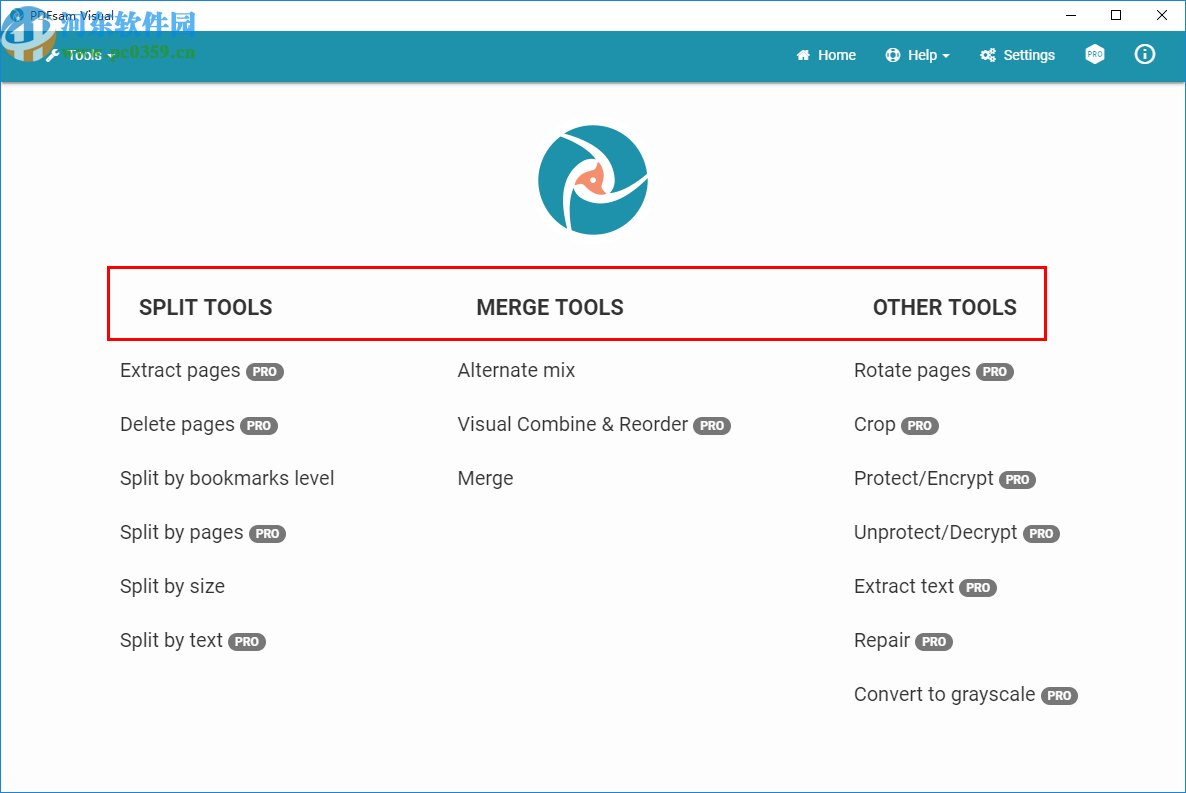The image size is (1186, 793).
Task: Click the house icon next to Home
Action: 803,55
